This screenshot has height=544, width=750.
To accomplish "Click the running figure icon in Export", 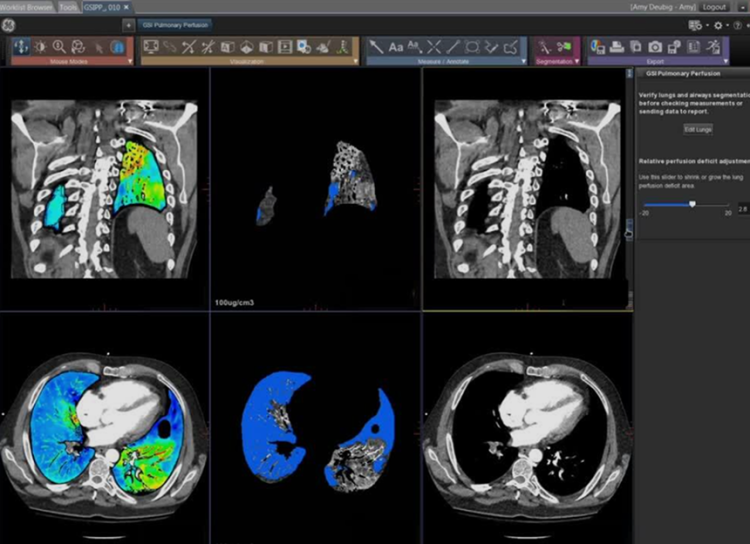I will (x=714, y=47).
